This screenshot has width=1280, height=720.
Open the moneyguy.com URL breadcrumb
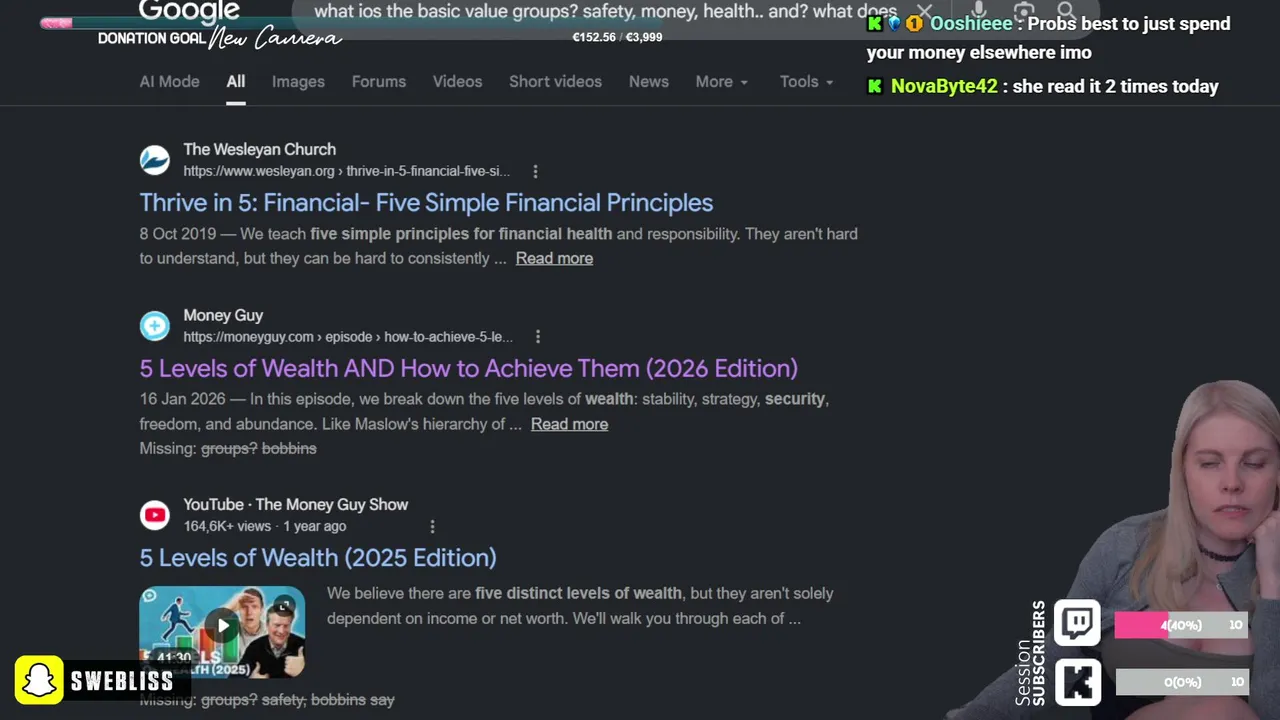tap(348, 337)
